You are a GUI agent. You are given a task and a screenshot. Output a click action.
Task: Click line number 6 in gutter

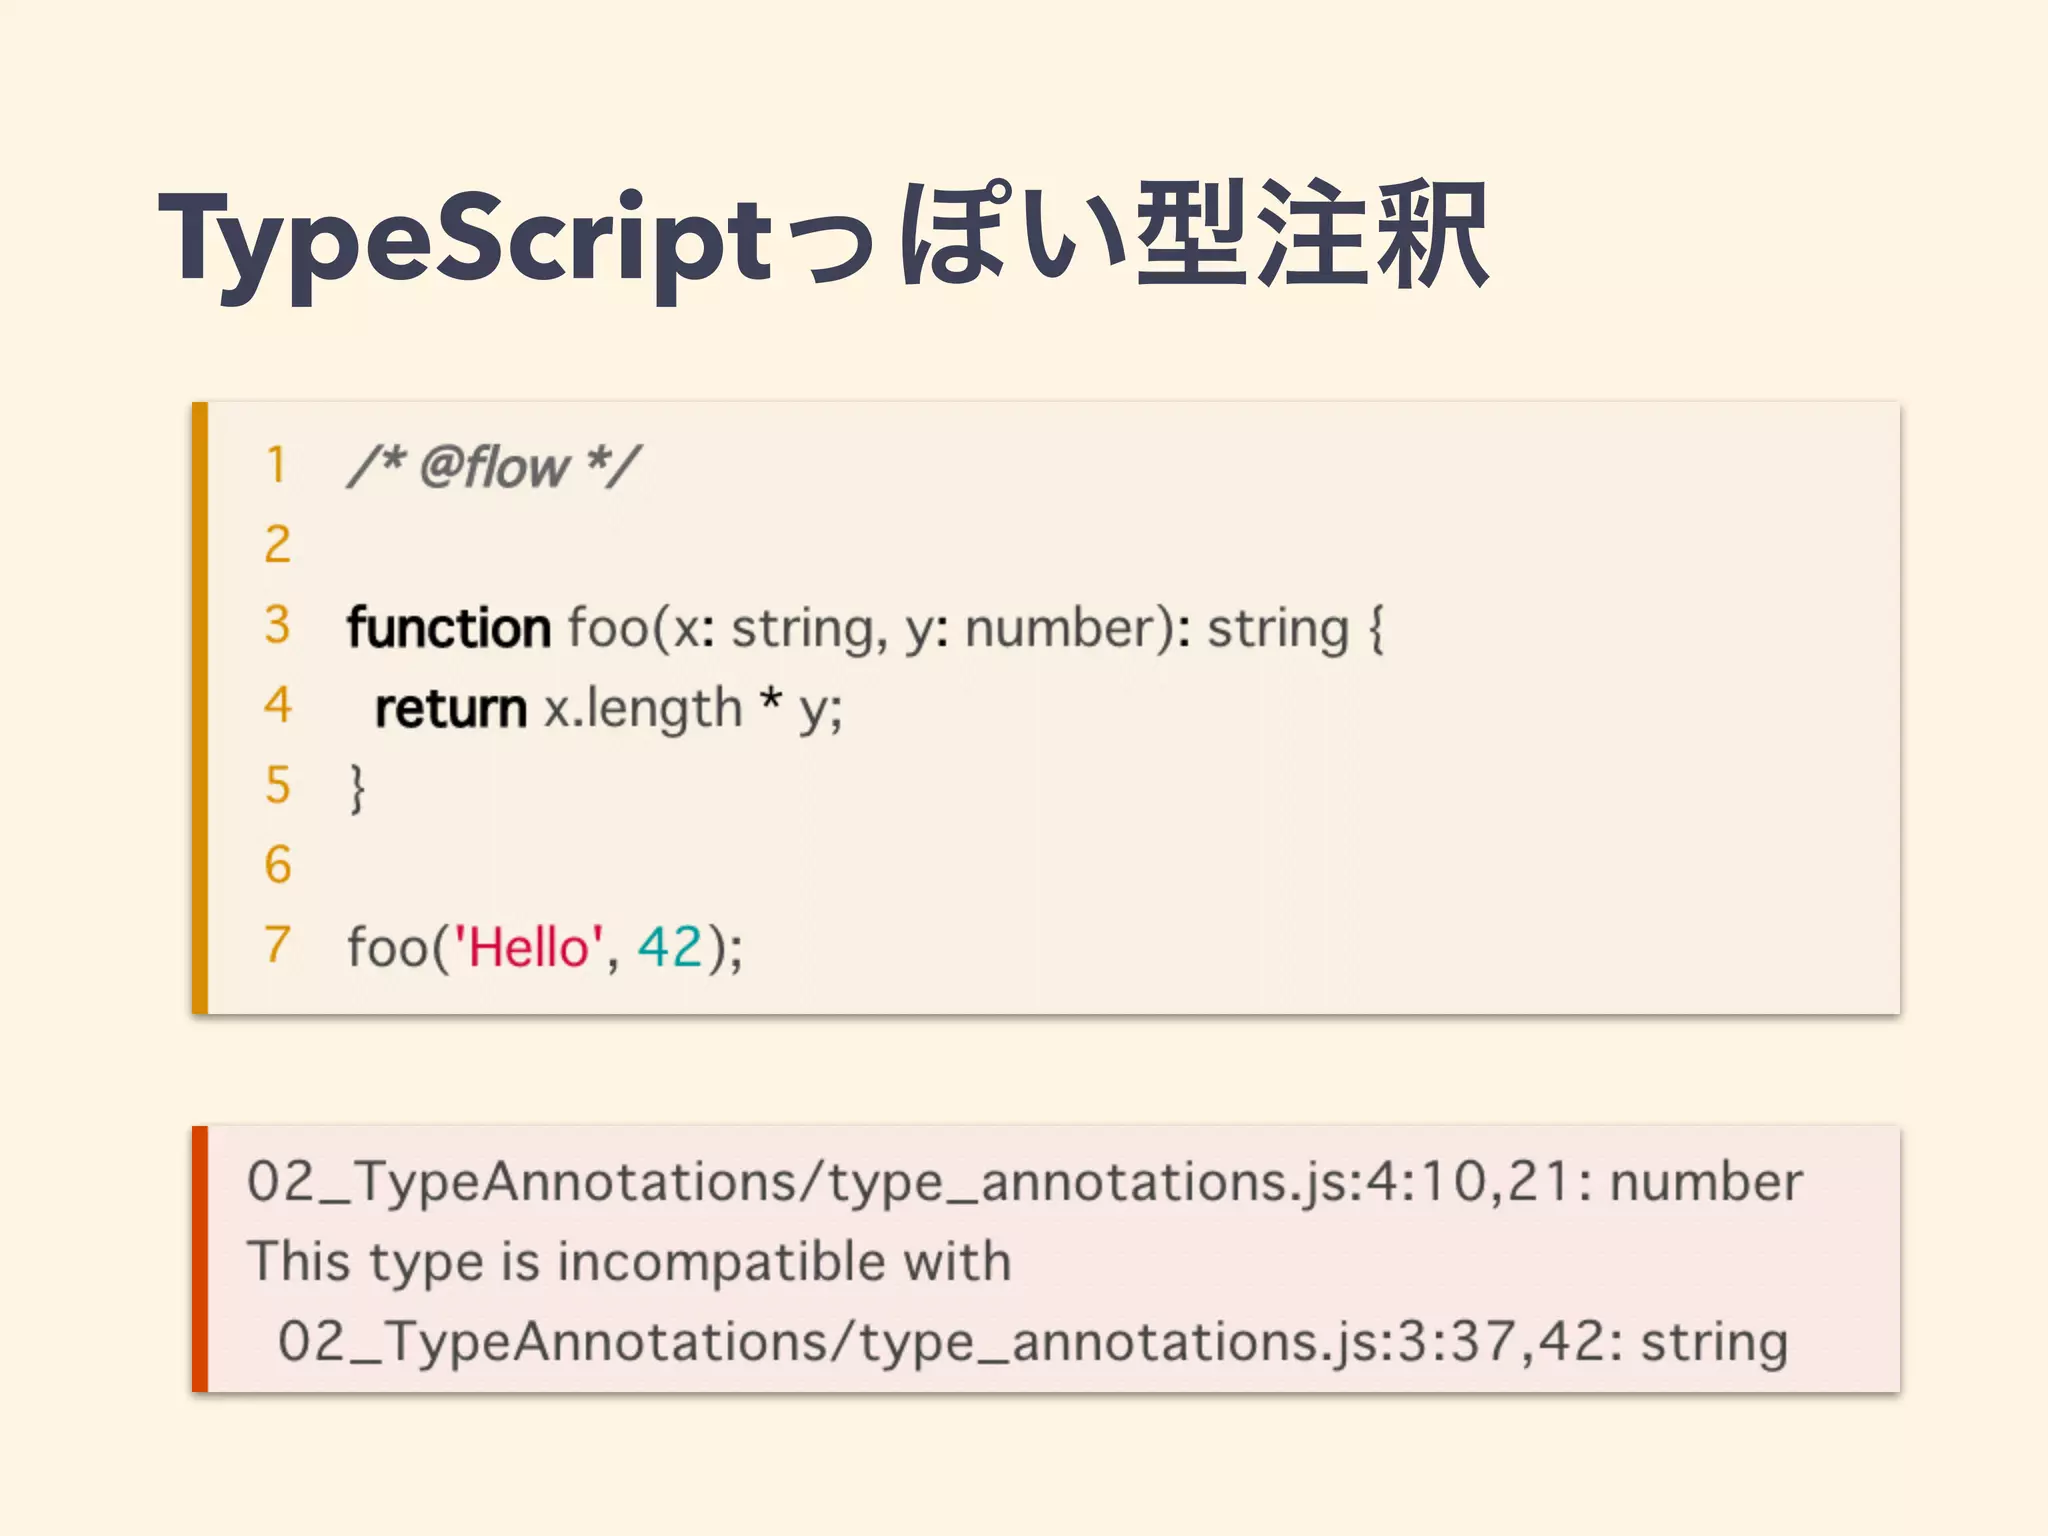click(277, 864)
